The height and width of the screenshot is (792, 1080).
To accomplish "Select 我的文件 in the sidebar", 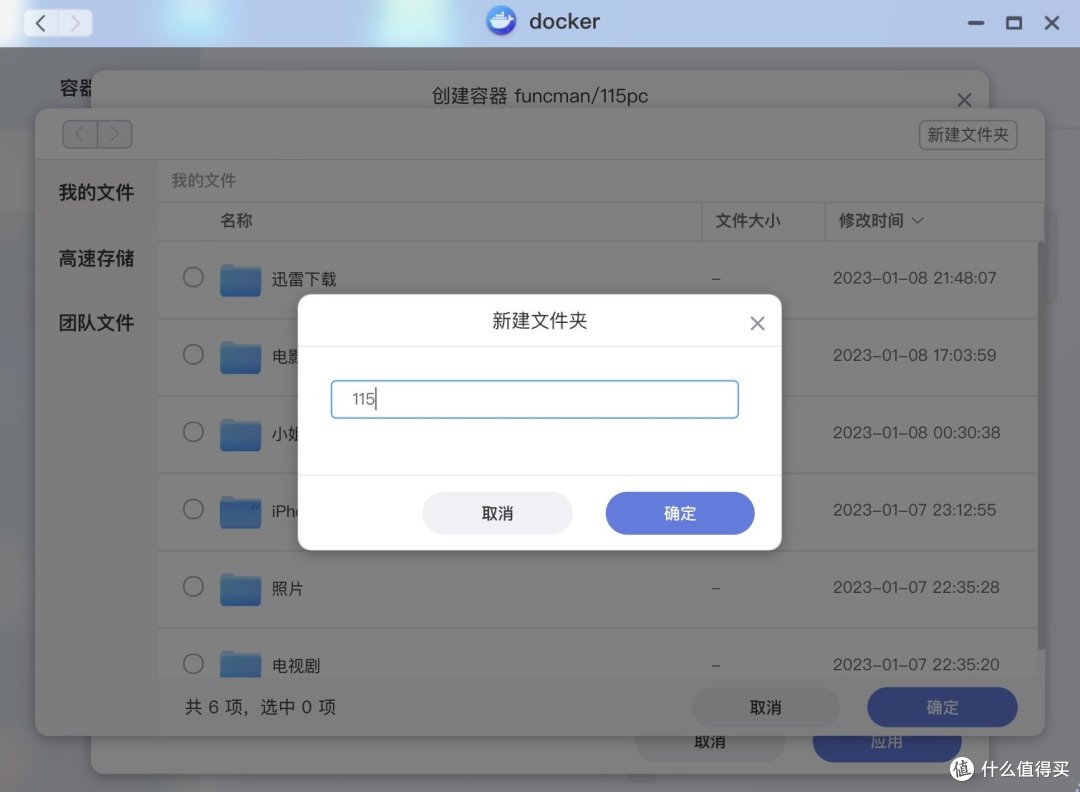I will [x=97, y=193].
